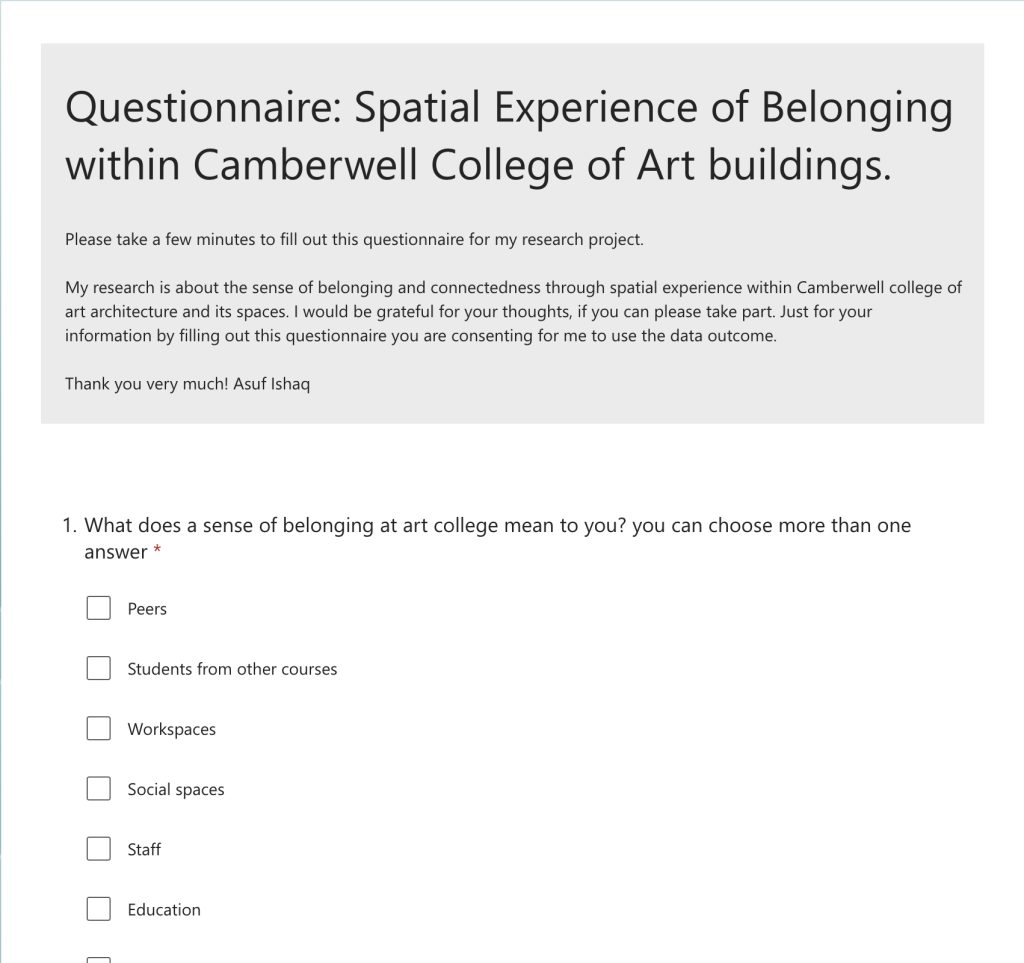The image size is (1024, 963).
Task: Click the My research is about paragraph
Action: click(x=513, y=311)
